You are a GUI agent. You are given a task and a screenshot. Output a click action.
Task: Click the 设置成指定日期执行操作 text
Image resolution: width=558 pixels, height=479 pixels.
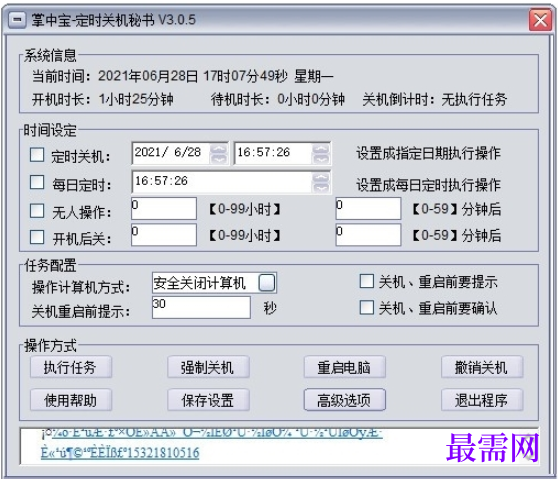tap(428, 153)
